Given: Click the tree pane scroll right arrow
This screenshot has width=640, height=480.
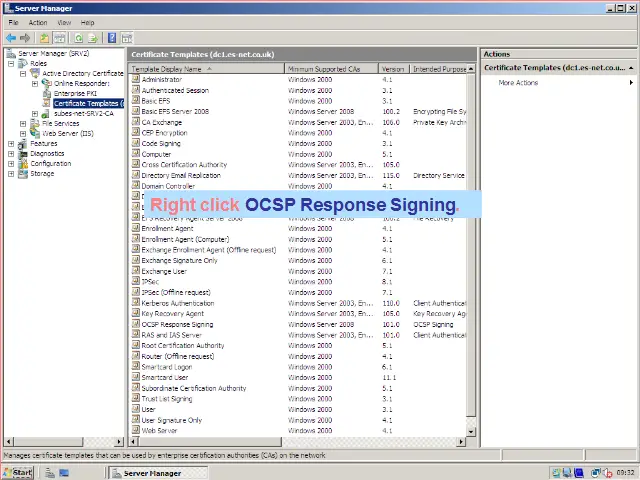Looking at the screenshot, I should 119,442.
